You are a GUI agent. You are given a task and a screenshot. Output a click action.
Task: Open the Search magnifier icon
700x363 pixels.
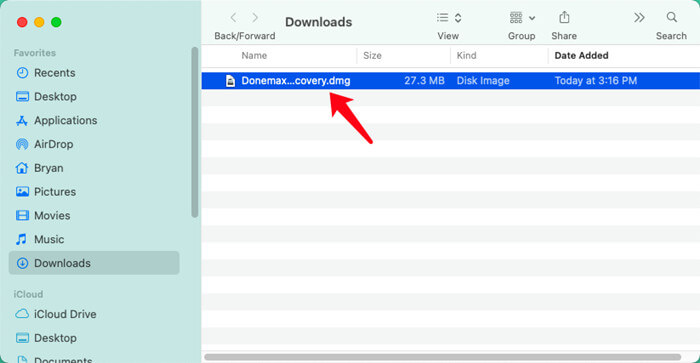point(671,17)
